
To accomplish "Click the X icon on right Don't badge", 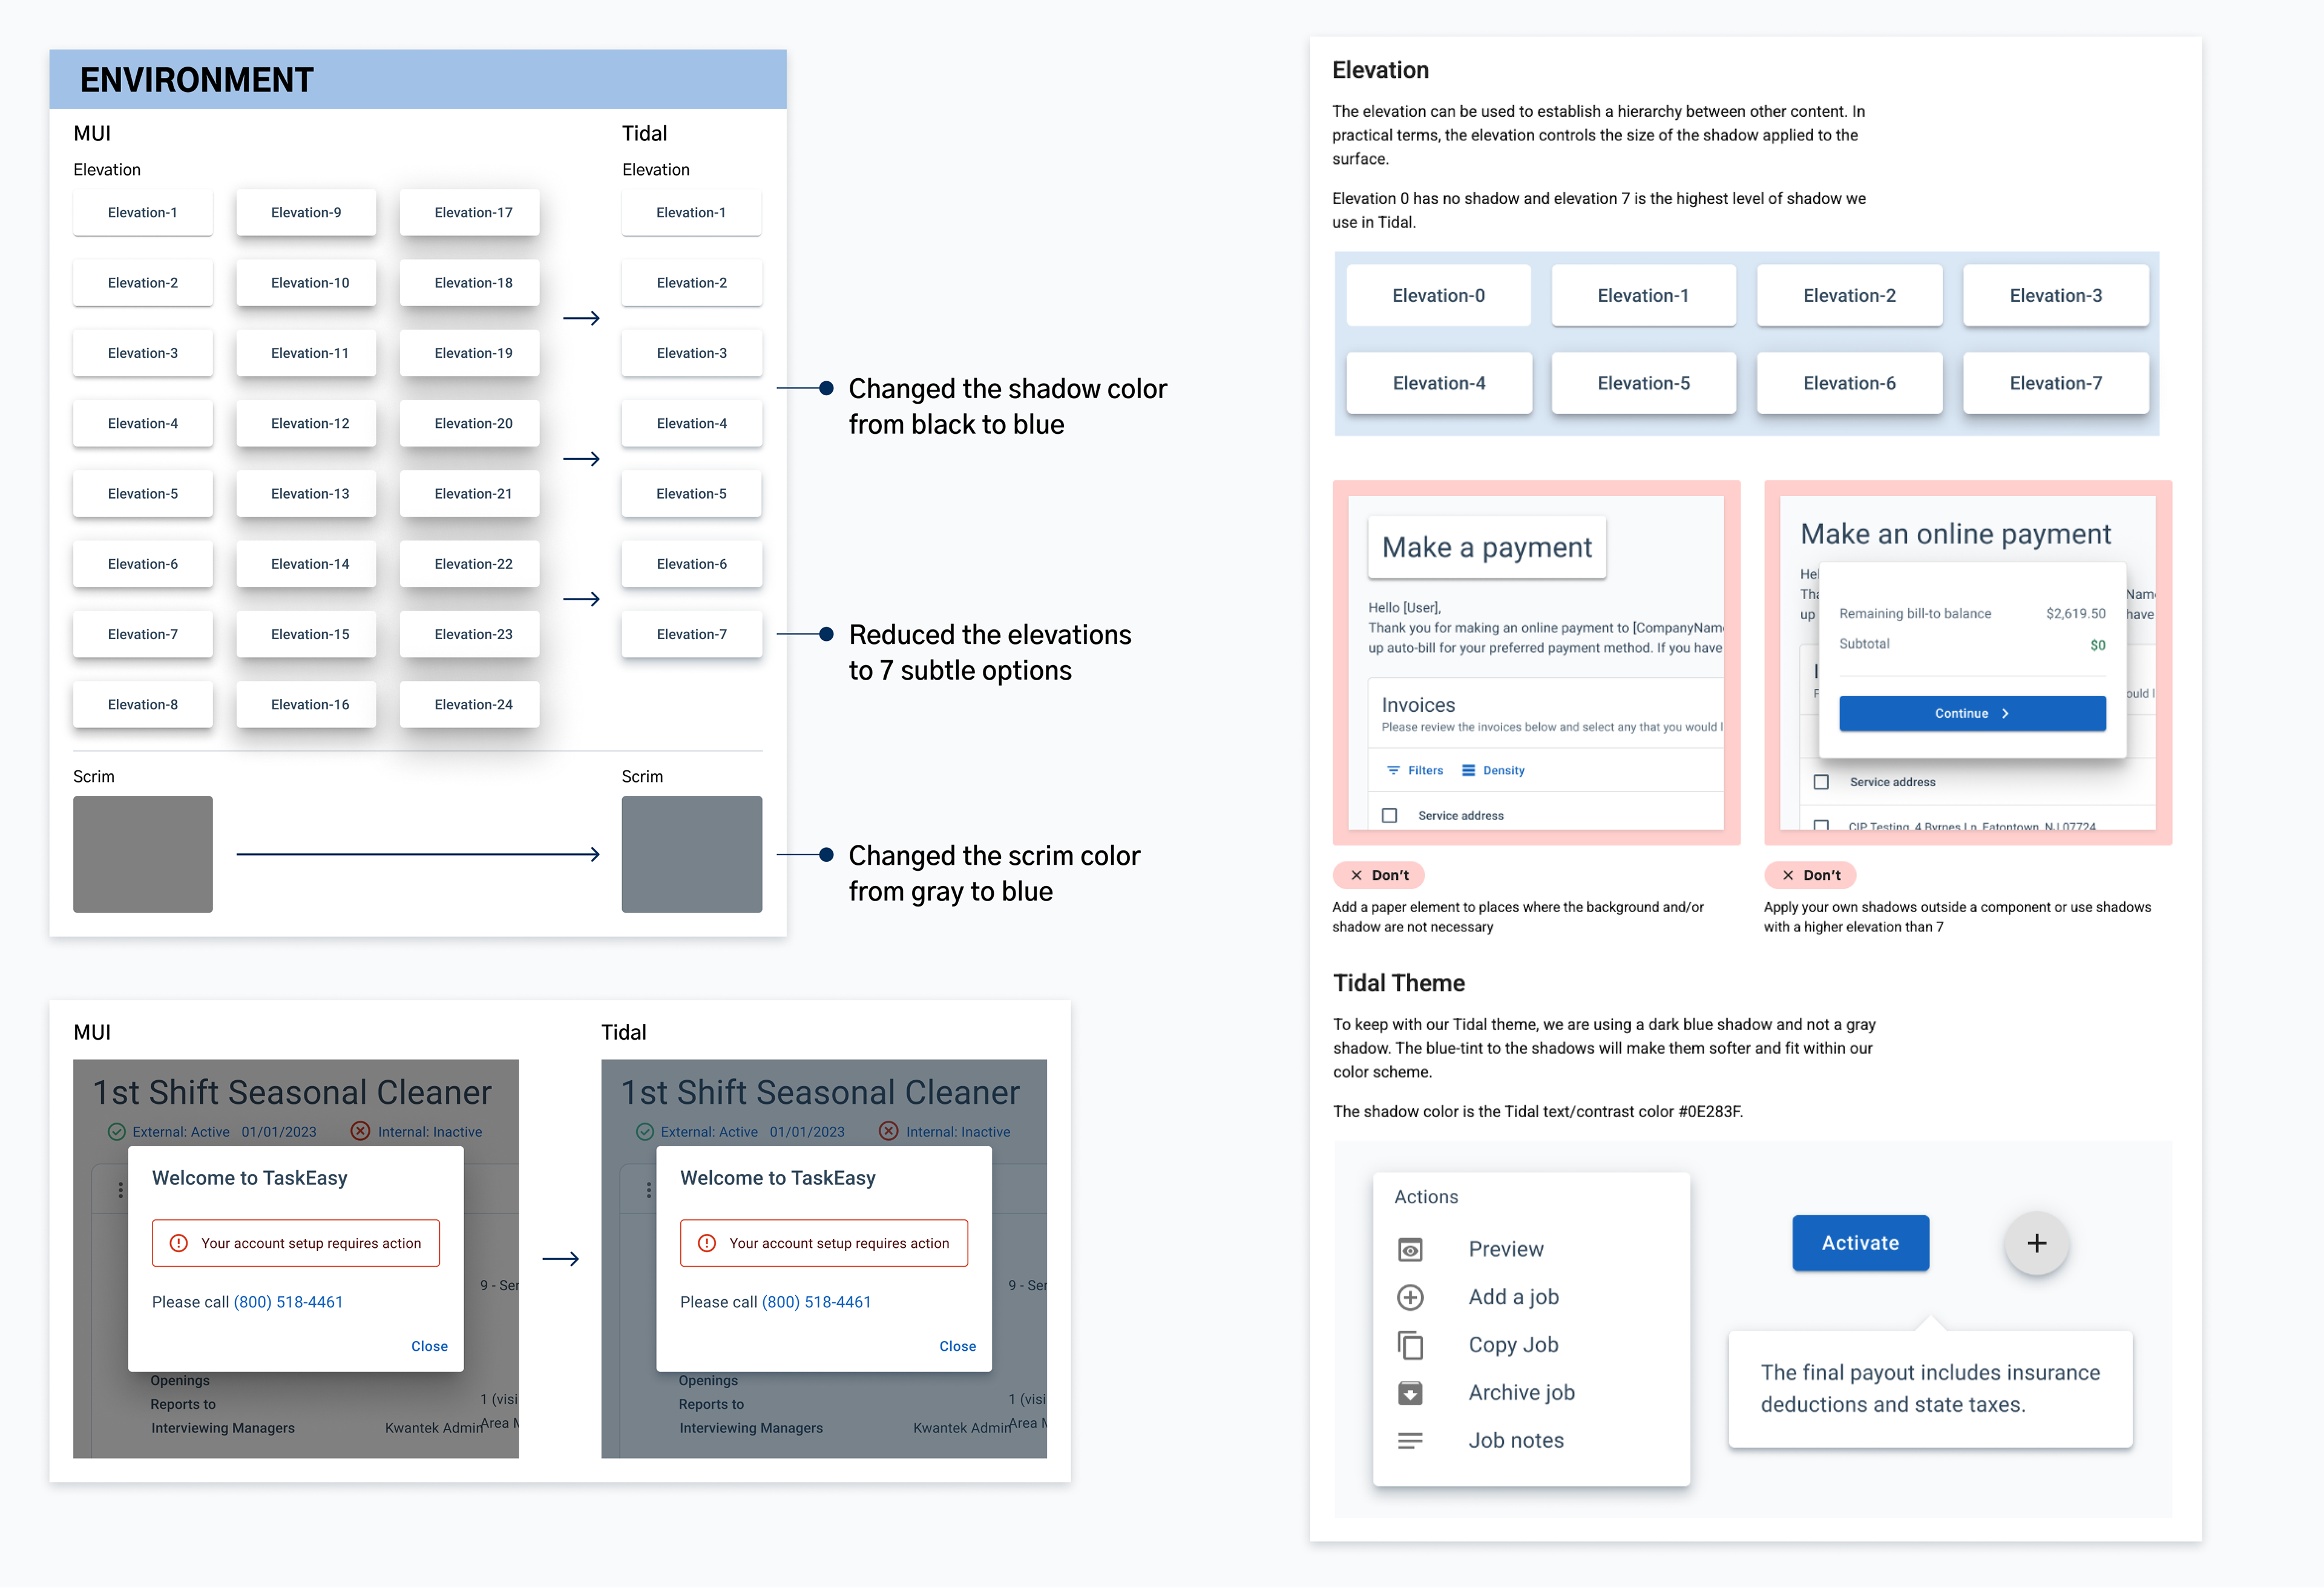I will tap(1788, 876).
